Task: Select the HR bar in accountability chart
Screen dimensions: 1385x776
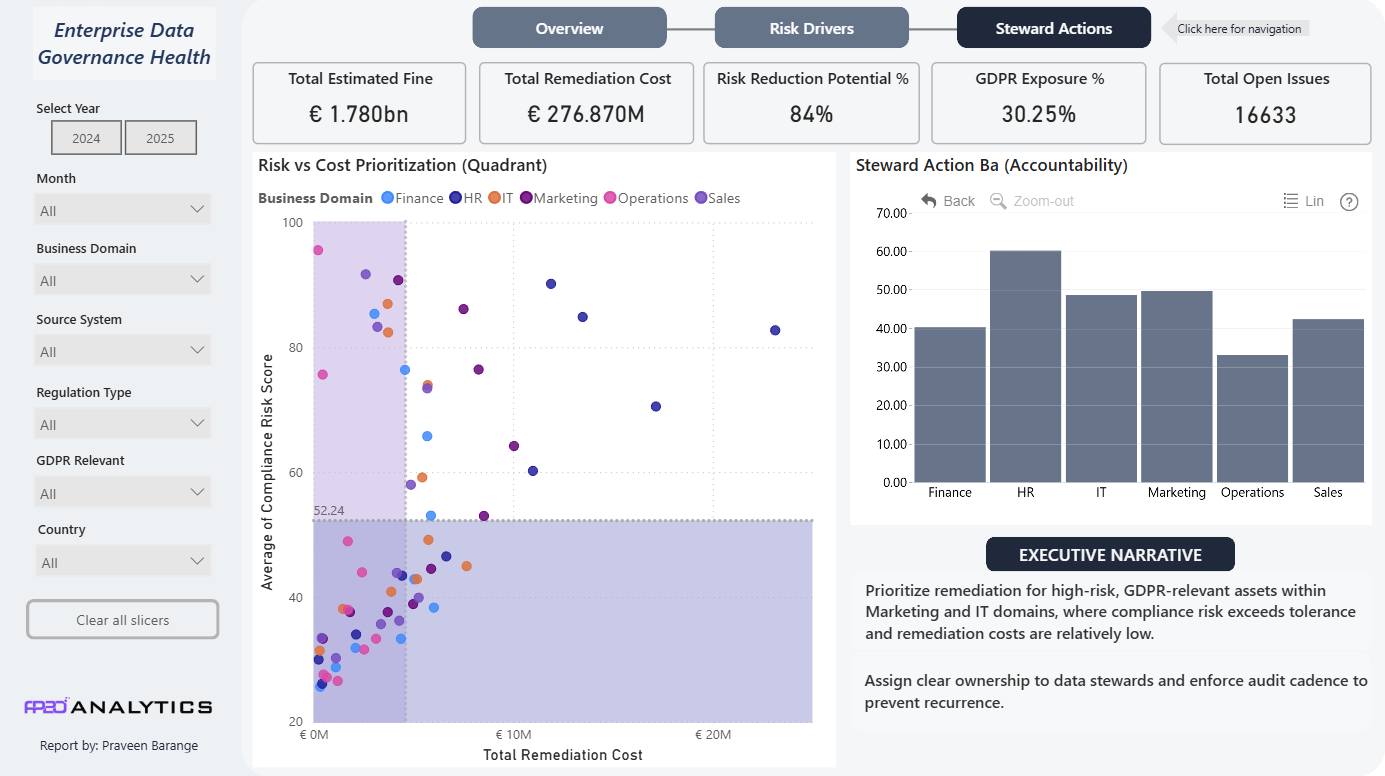Action: 1025,366
